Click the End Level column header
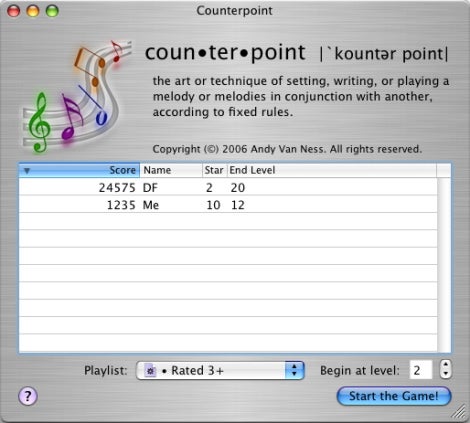Image resolution: width=470 pixels, height=423 pixels. coord(332,170)
